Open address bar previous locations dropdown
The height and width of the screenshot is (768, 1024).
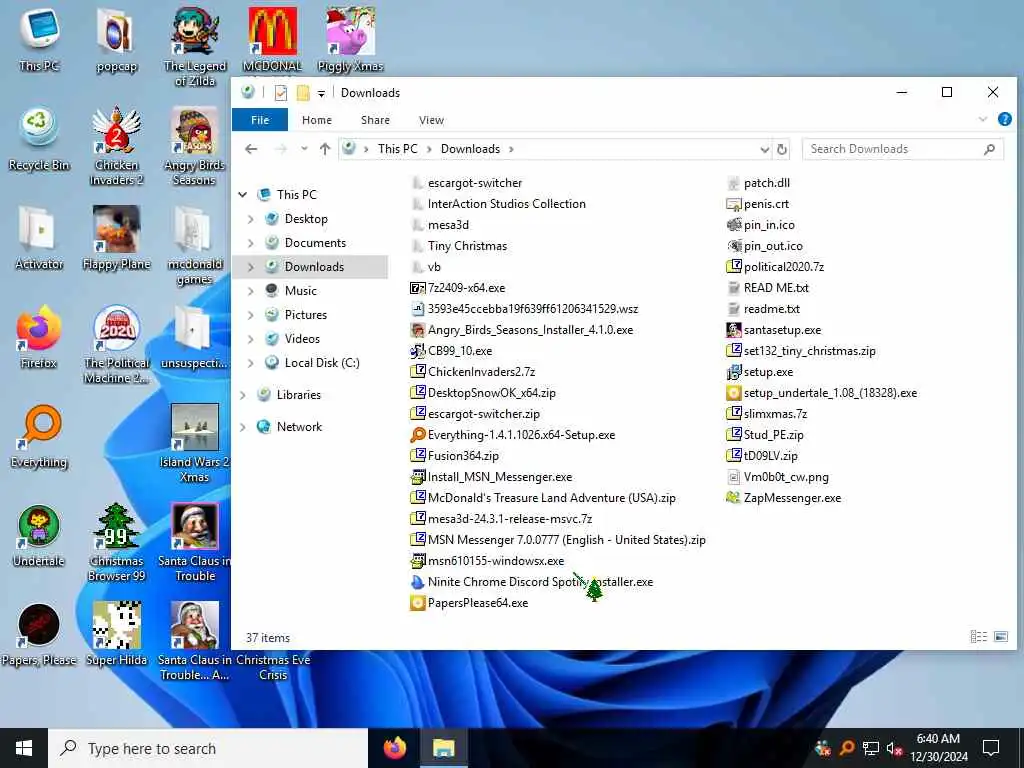pos(764,150)
